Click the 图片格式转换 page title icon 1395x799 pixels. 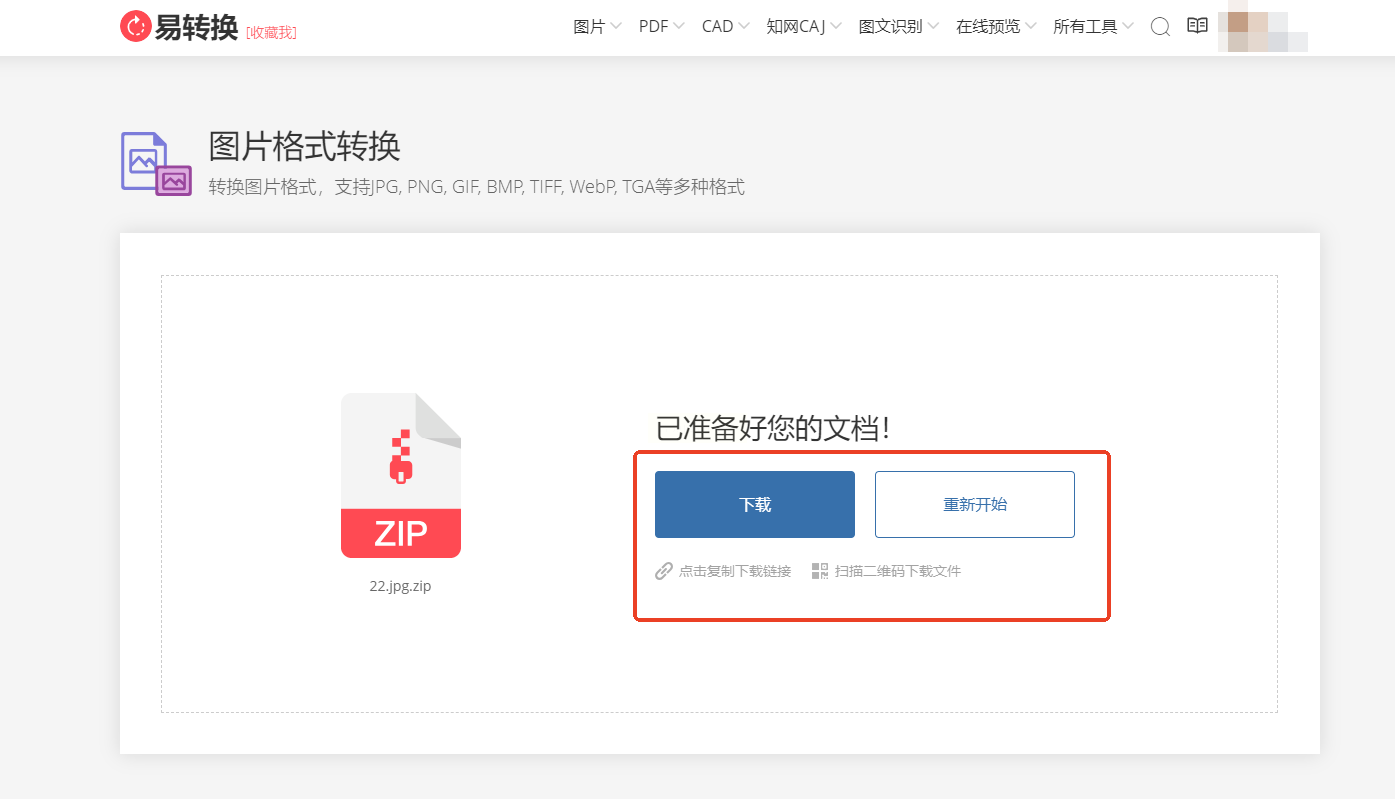click(156, 163)
